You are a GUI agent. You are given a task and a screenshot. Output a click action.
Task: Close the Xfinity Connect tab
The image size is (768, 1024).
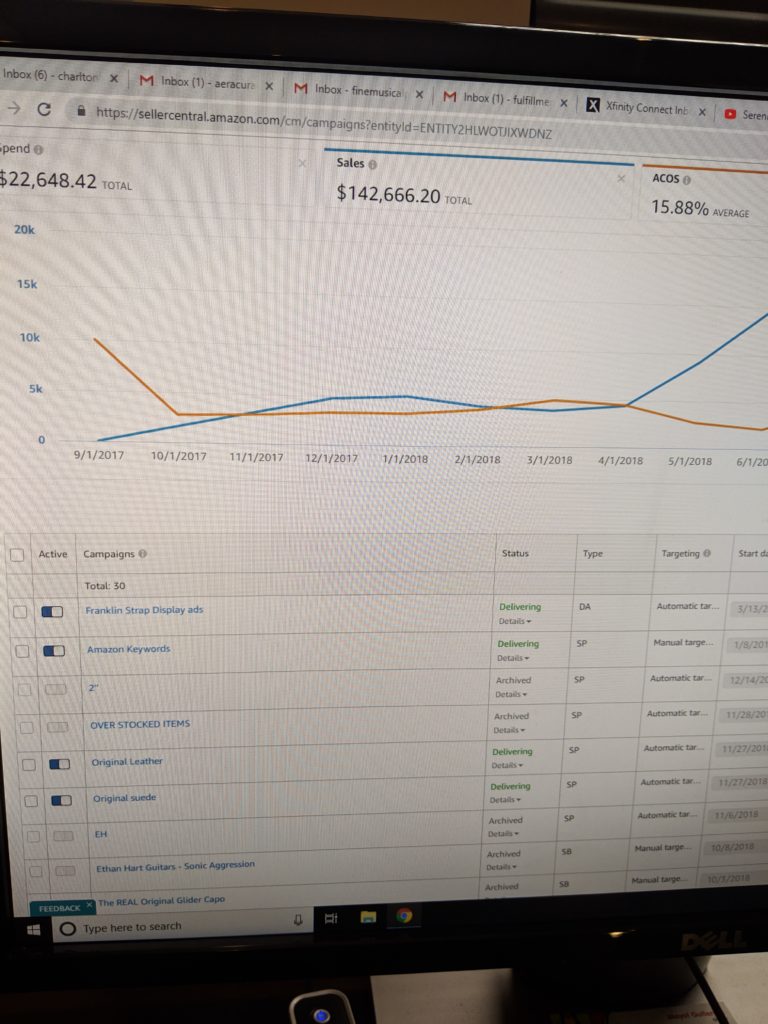(702, 112)
